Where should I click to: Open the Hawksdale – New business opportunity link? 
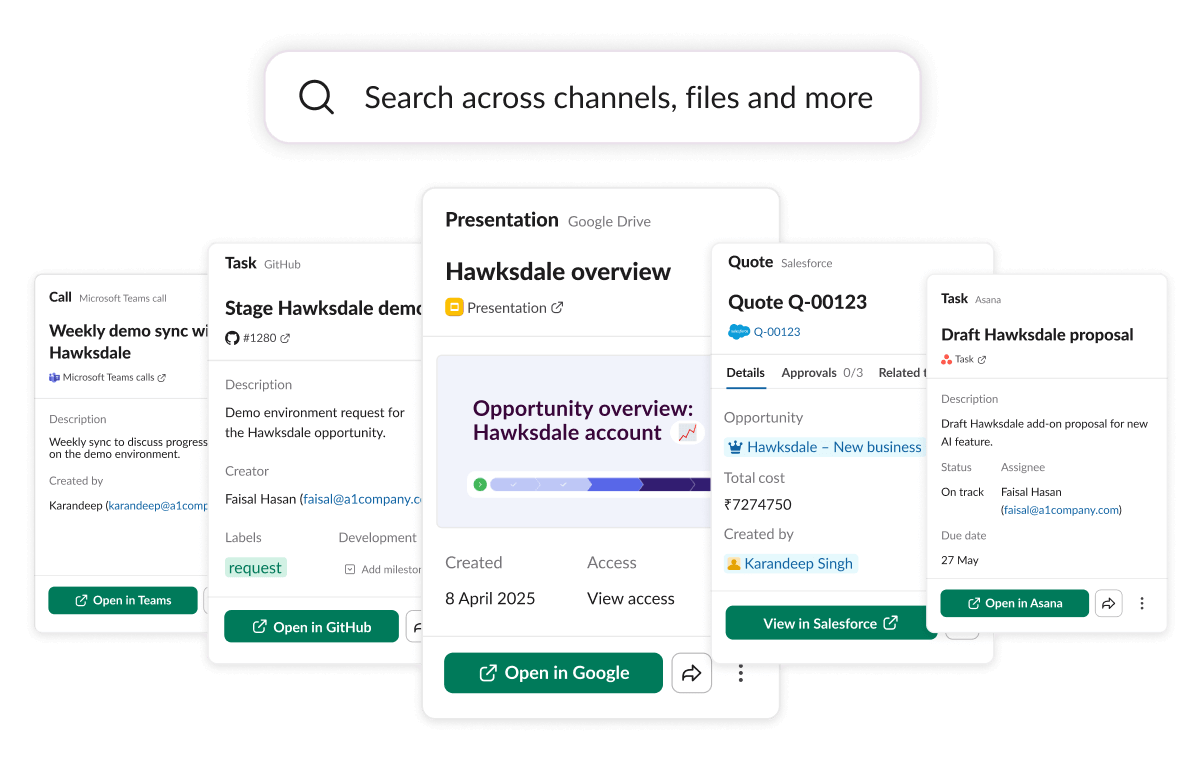point(833,447)
